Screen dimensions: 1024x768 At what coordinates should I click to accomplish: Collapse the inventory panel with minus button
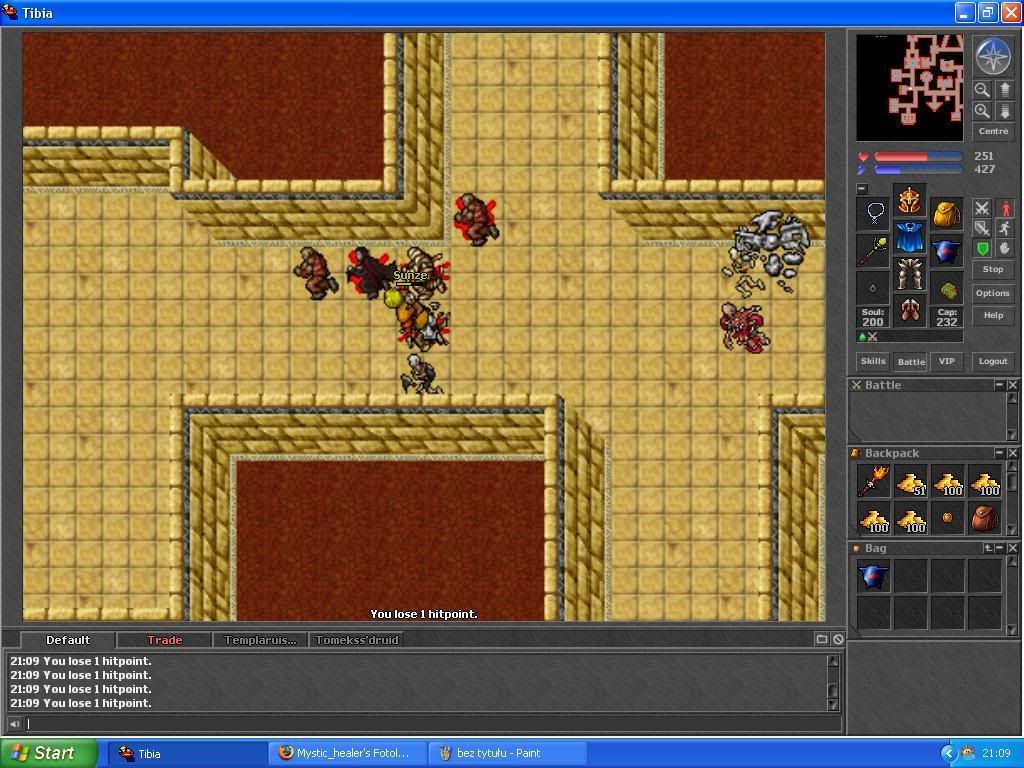[x=862, y=189]
